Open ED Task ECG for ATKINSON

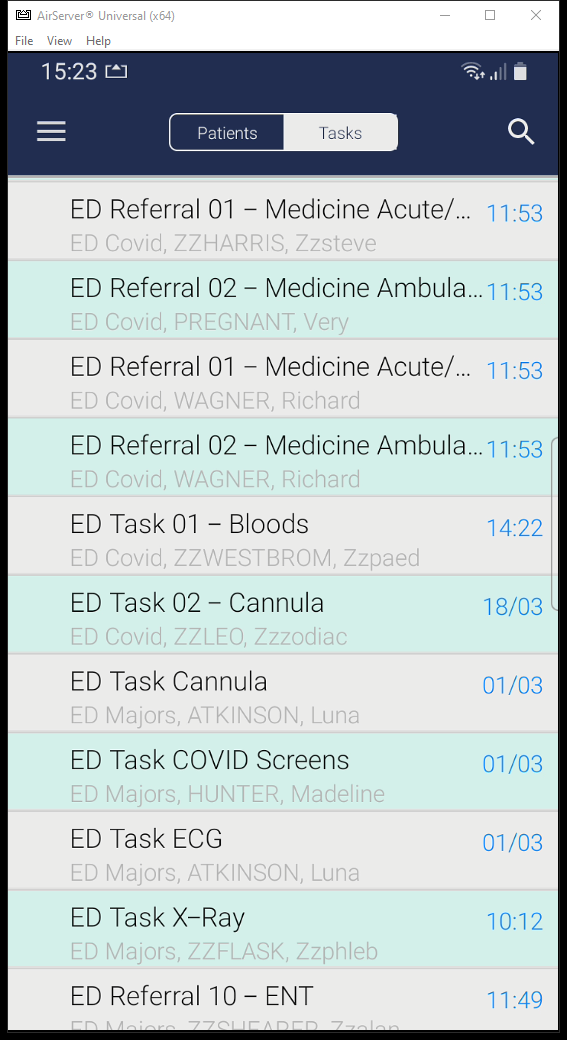[283, 851]
